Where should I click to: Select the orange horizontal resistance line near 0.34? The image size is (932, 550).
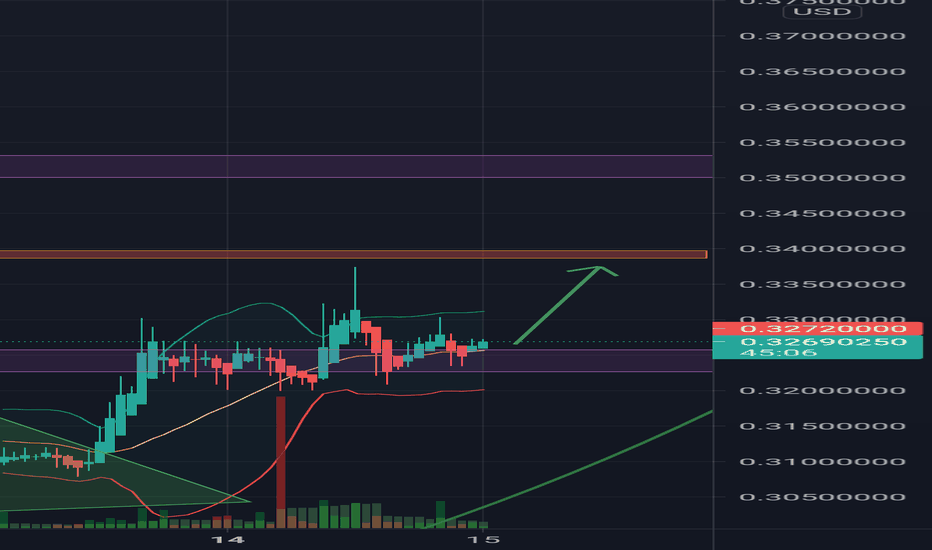[x=354, y=254]
